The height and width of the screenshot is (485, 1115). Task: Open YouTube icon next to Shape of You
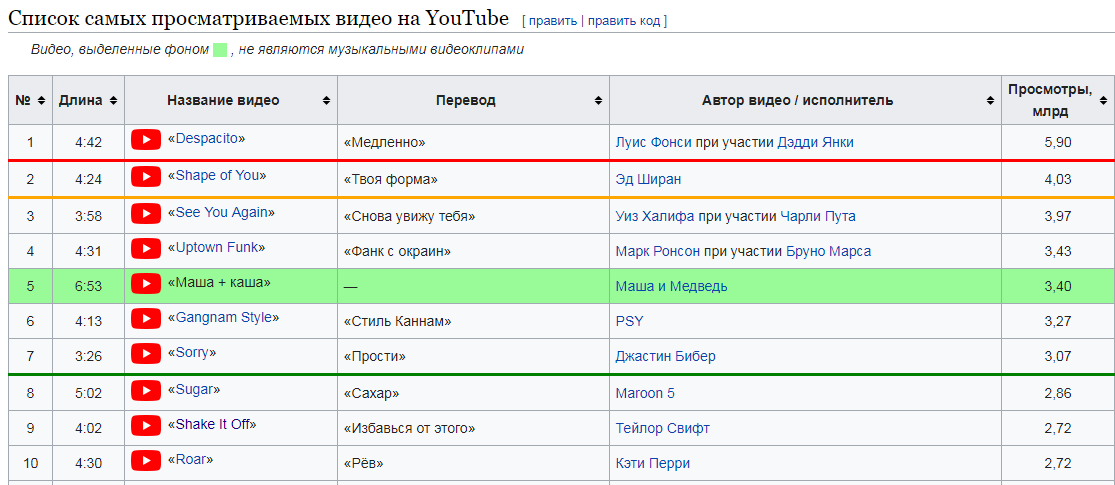coord(146,176)
